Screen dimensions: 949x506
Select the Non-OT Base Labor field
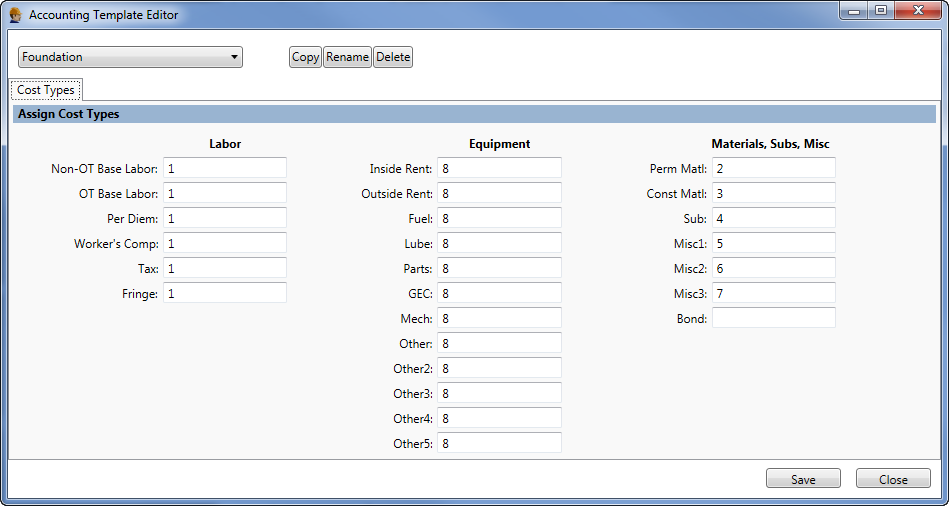225,168
